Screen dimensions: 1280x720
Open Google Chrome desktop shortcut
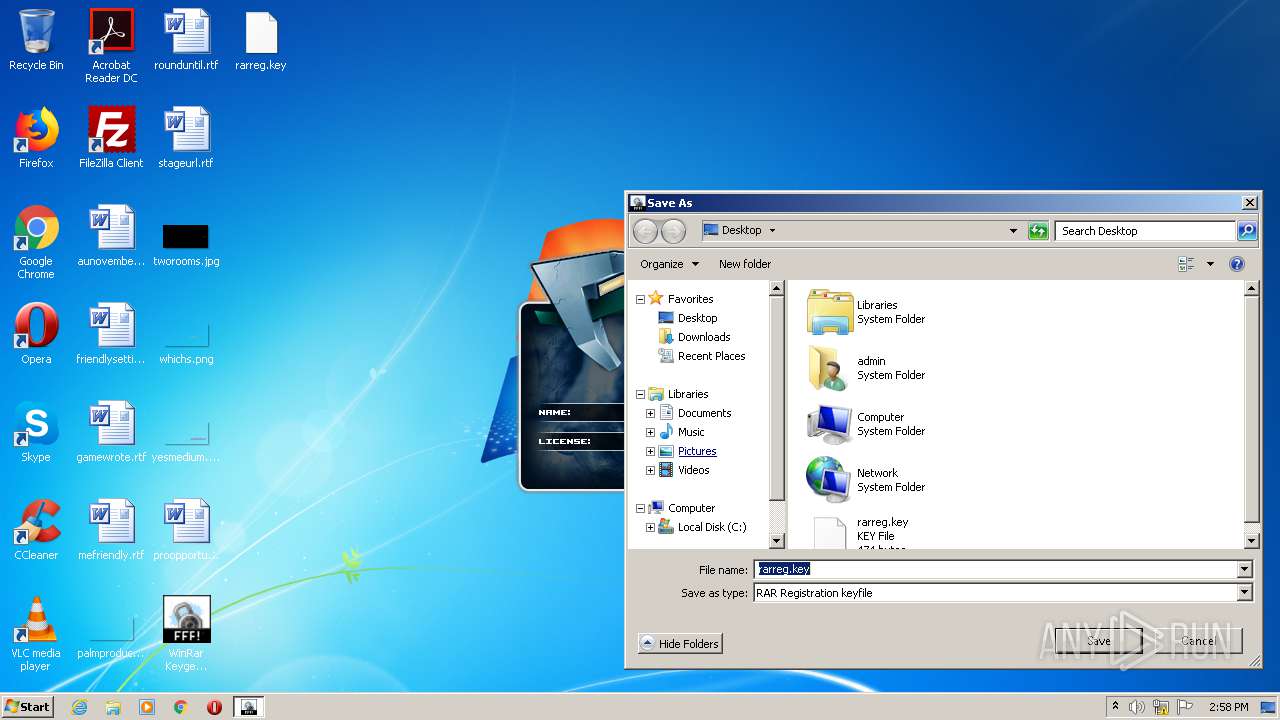36,243
